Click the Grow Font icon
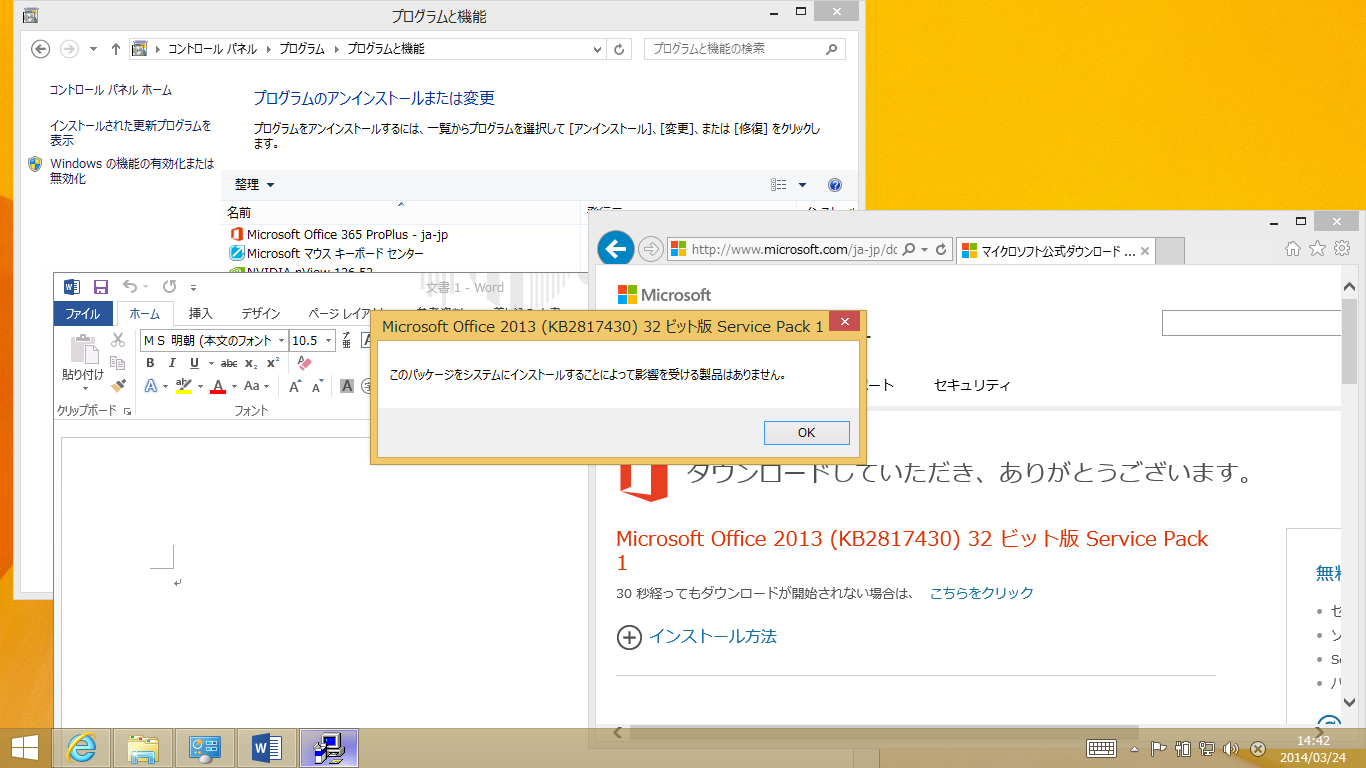 pyautogui.click(x=295, y=386)
